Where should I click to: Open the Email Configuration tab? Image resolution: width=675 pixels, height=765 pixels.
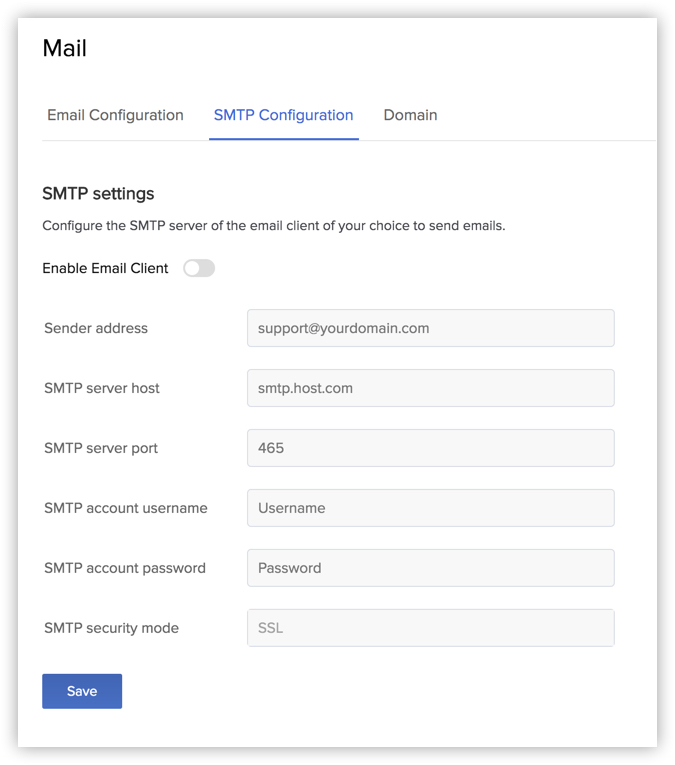point(115,115)
